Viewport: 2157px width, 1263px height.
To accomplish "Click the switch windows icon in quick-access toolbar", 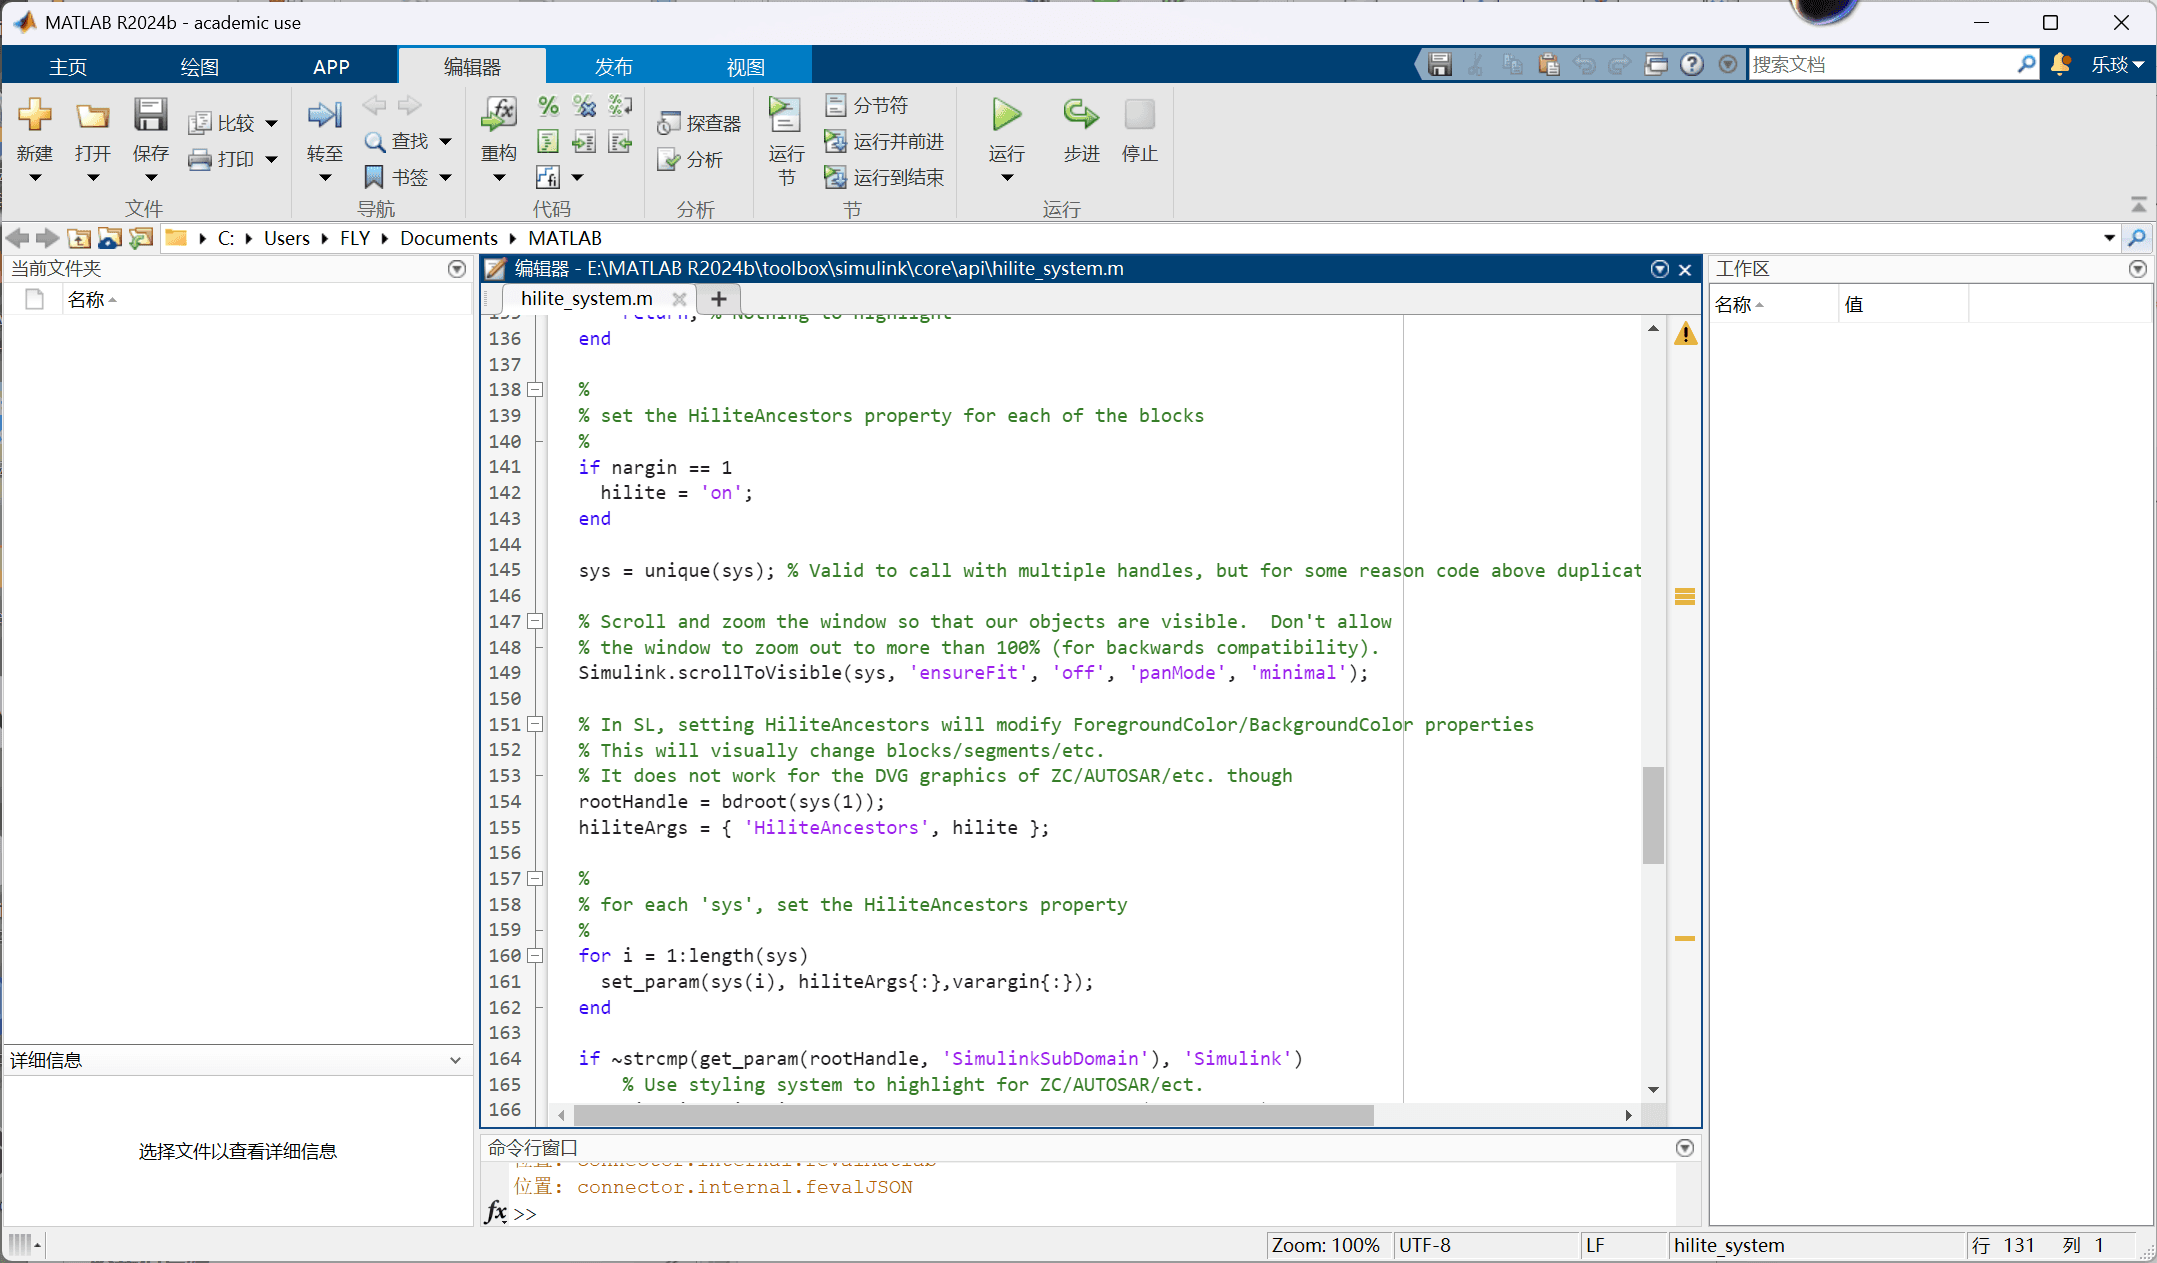I will tap(1656, 65).
